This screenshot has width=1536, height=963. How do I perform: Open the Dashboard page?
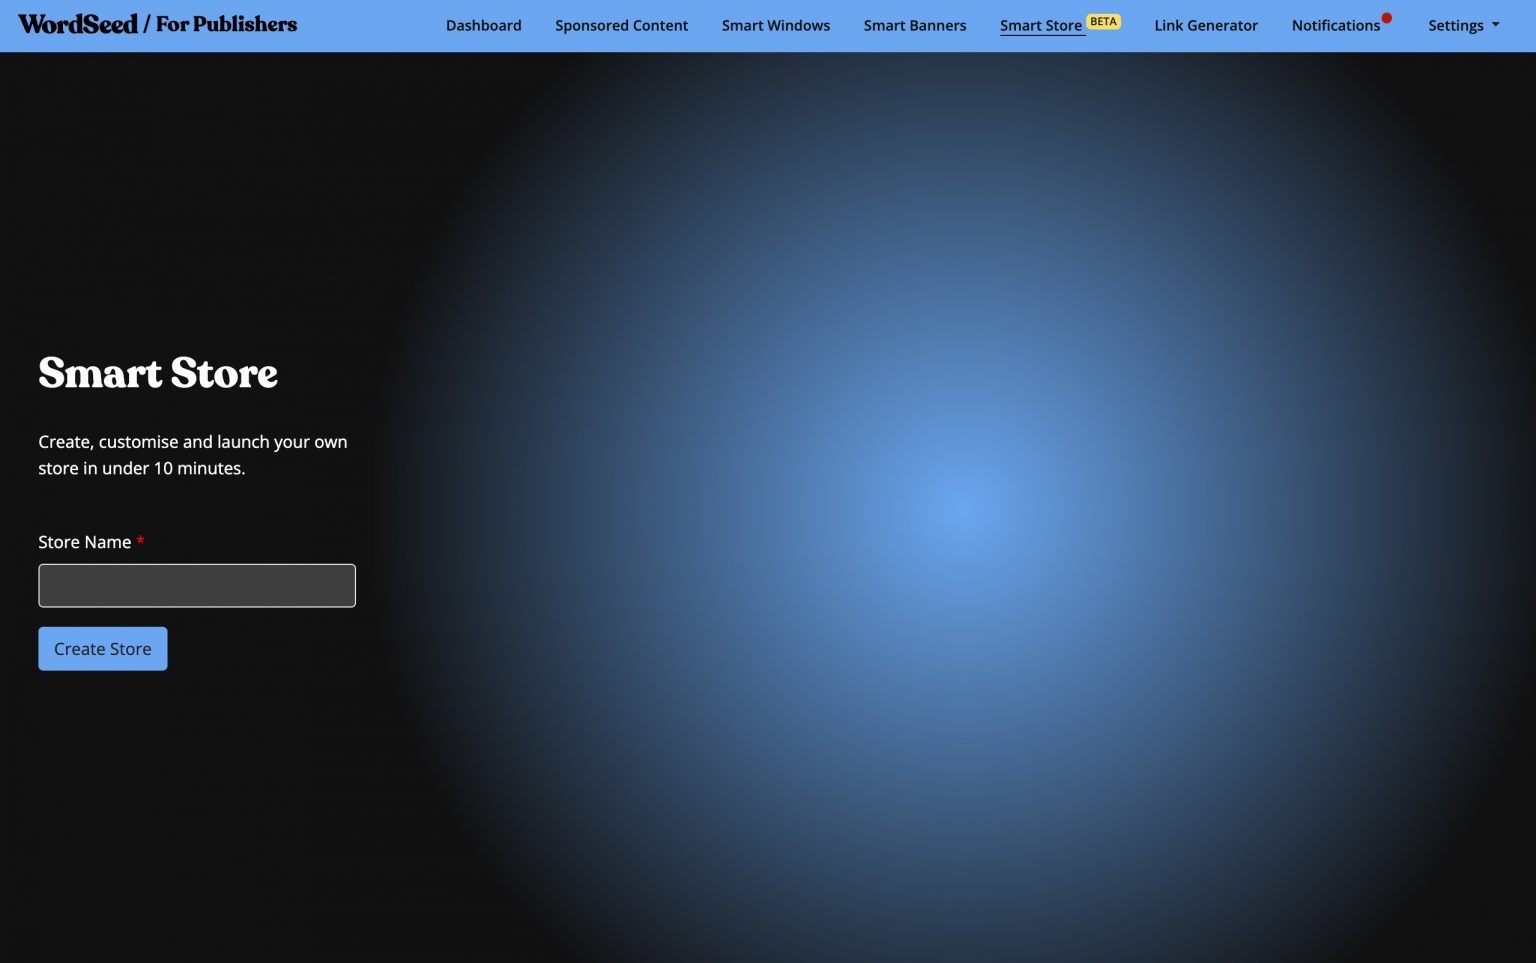(x=483, y=25)
